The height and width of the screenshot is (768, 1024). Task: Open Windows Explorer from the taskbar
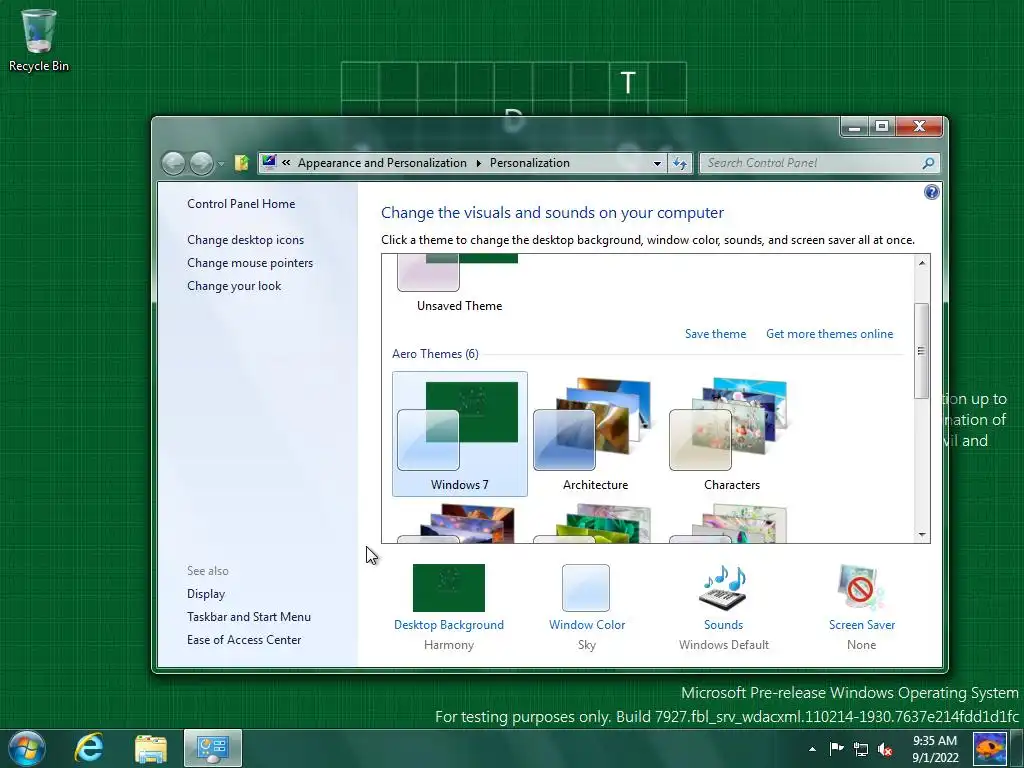(151, 748)
